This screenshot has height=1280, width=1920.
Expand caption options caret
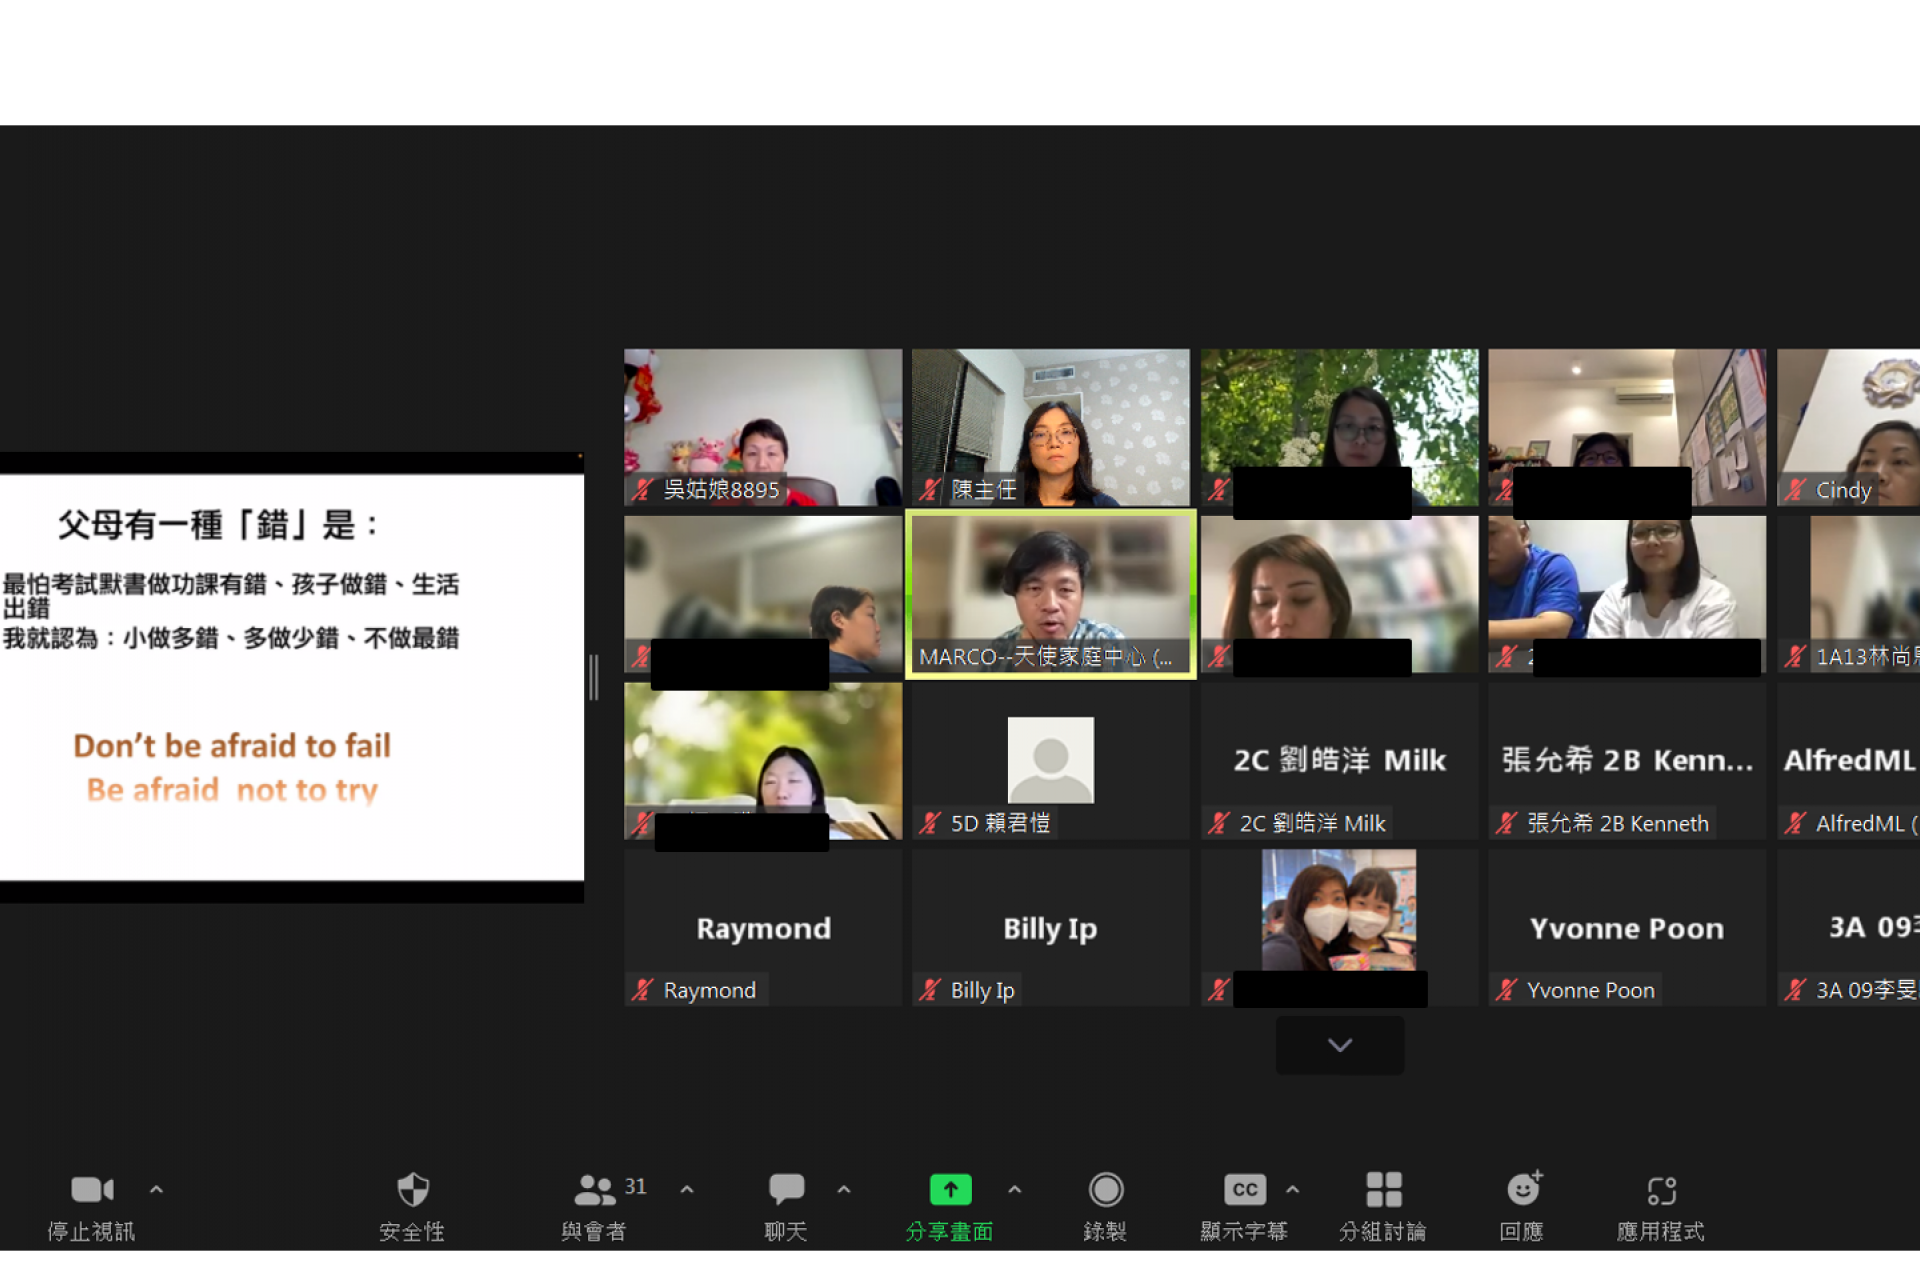pyautogui.click(x=1293, y=1189)
